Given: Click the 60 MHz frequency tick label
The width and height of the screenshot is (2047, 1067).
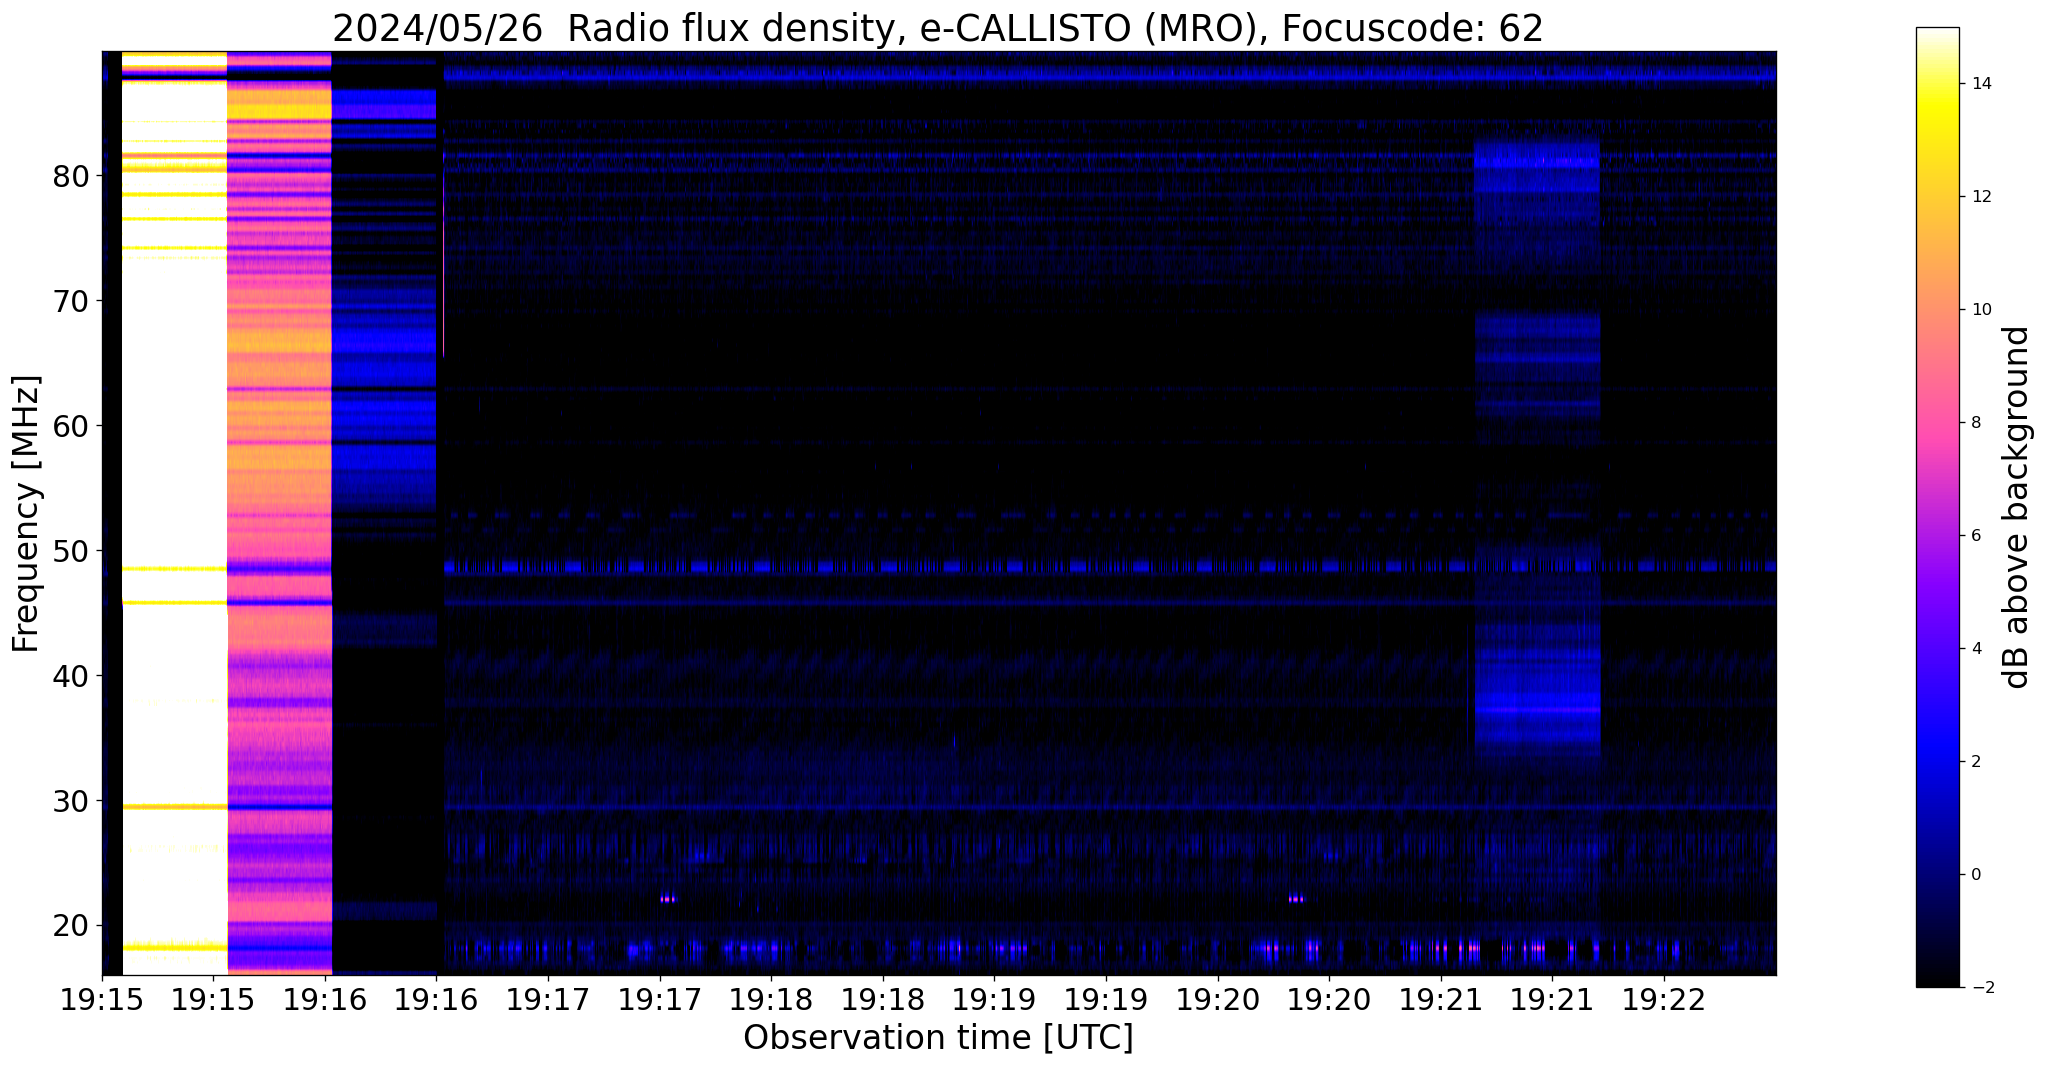Looking at the screenshot, I should [x=71, y=426].
